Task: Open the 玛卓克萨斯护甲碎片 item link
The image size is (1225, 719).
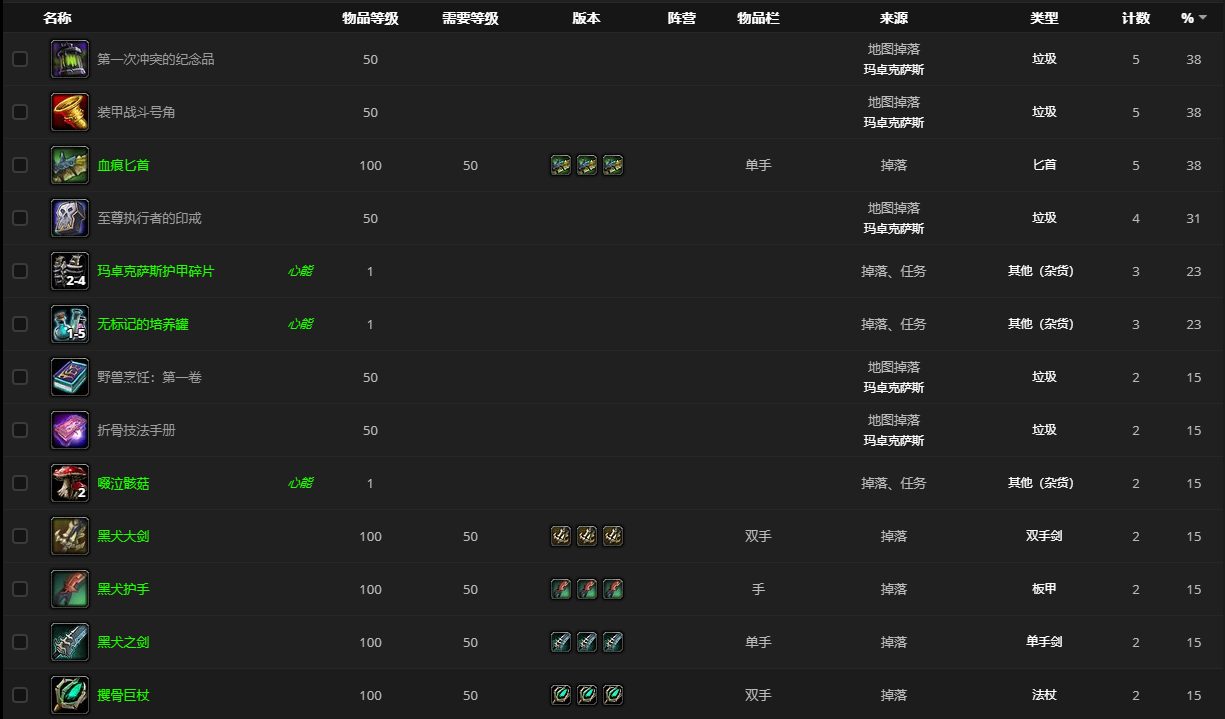Action: click(x=155, y=271)
